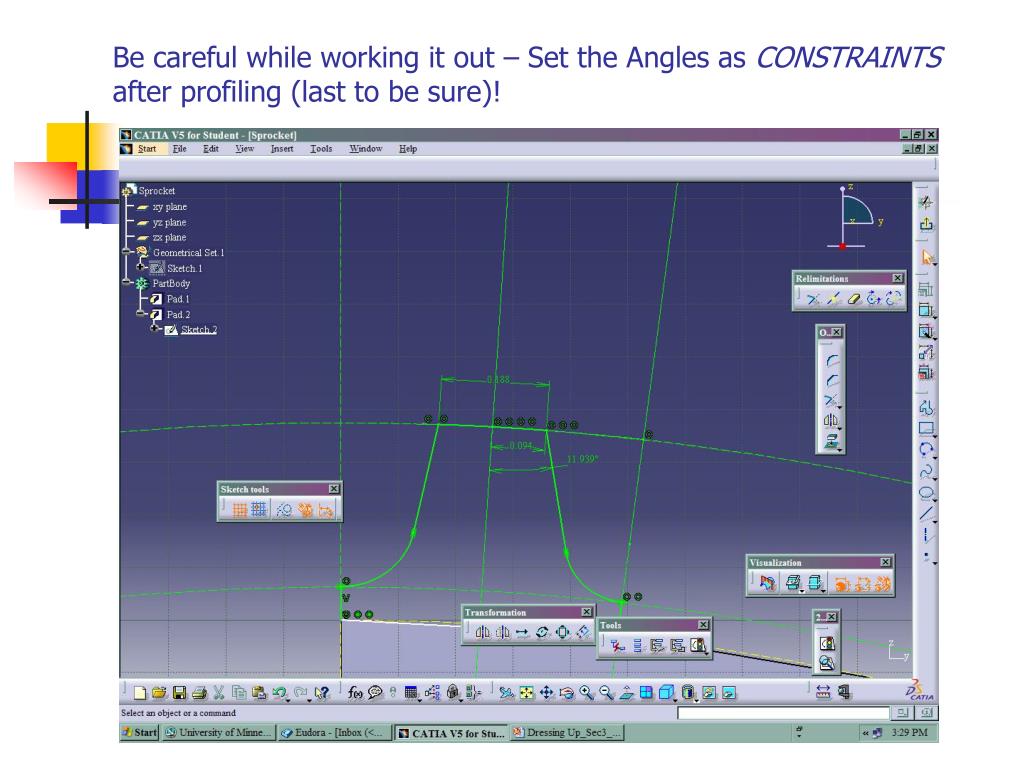Expand the Sketch.2 tree node
The height and width of the screenshot is (768, 1024).
coord(156,330)
